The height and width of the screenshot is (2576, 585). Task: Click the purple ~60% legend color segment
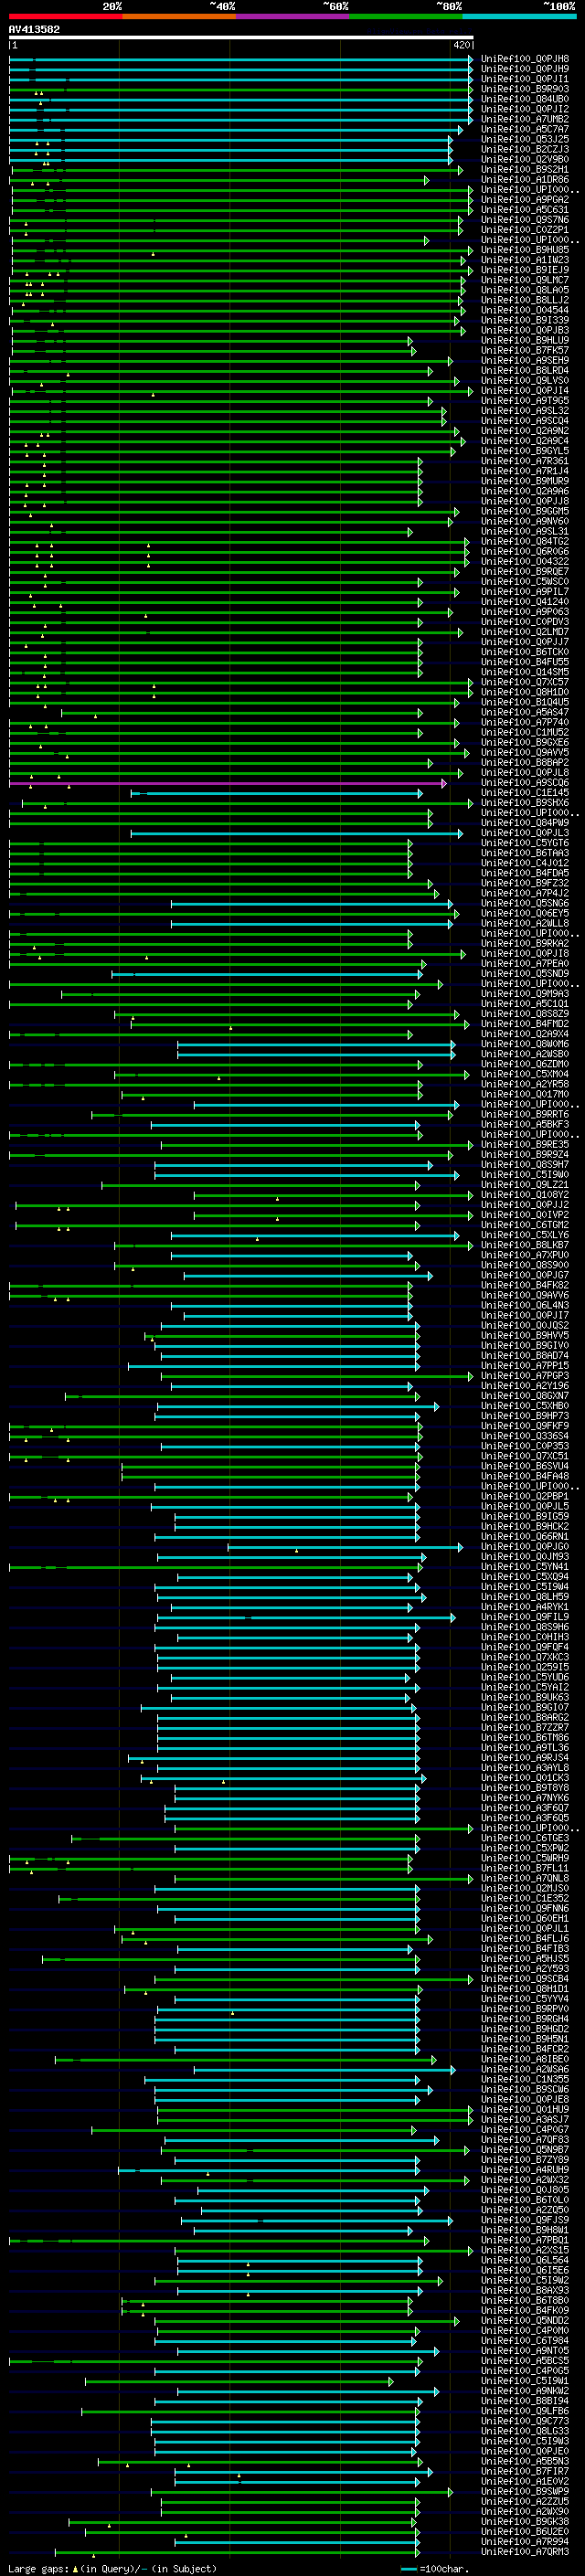pyautogui.click(x=293, y=16)
